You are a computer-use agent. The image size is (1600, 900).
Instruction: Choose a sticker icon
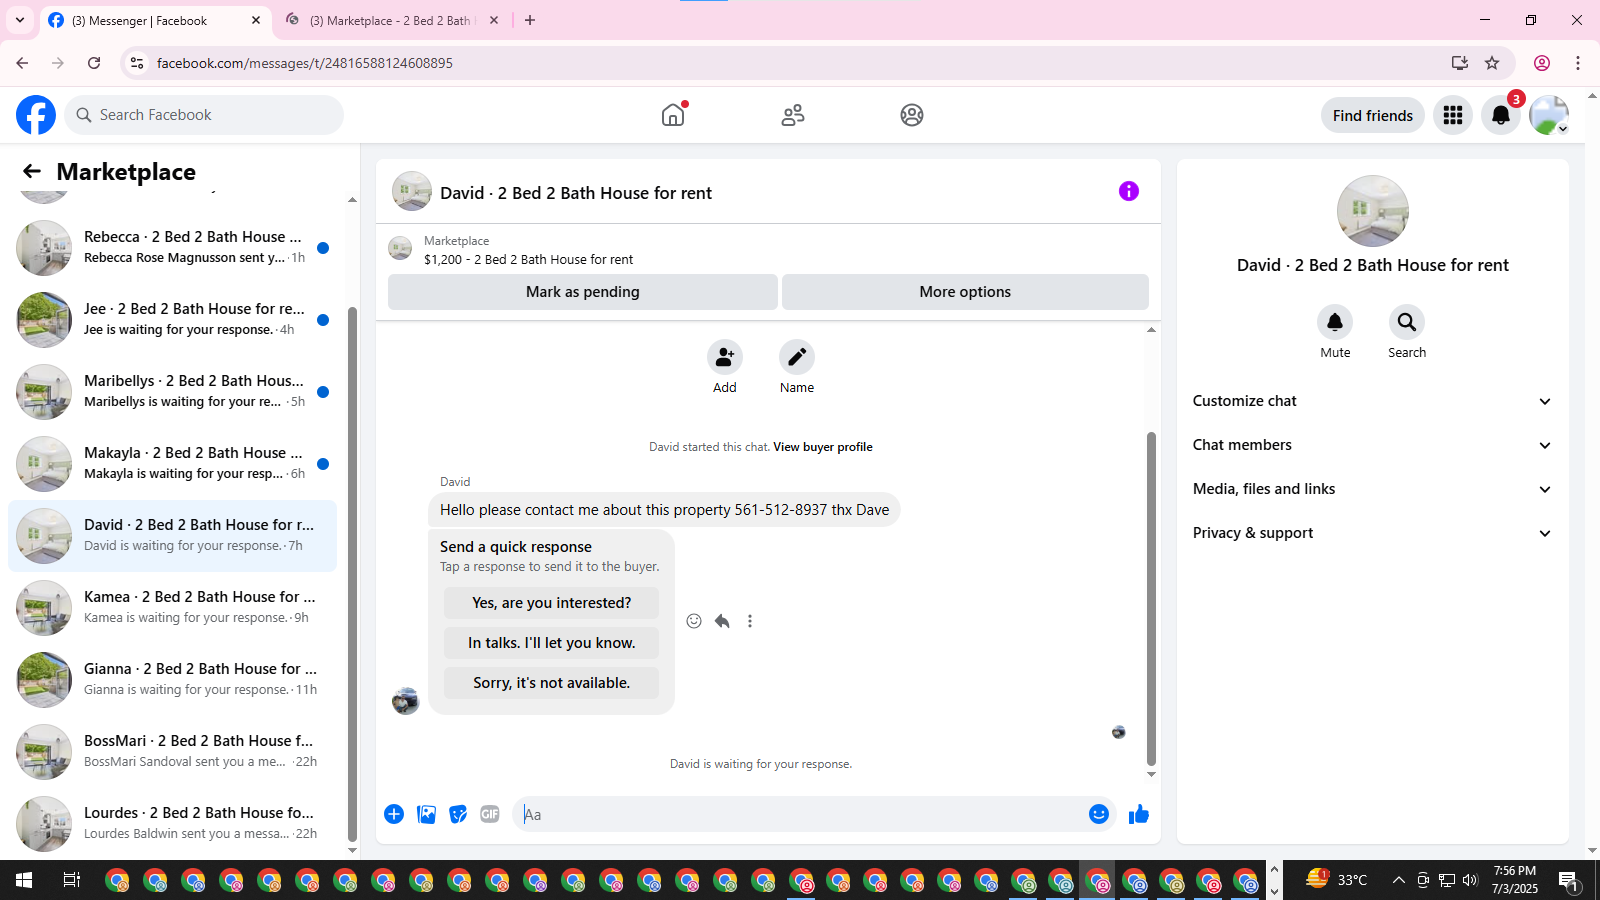pos(458,814)
